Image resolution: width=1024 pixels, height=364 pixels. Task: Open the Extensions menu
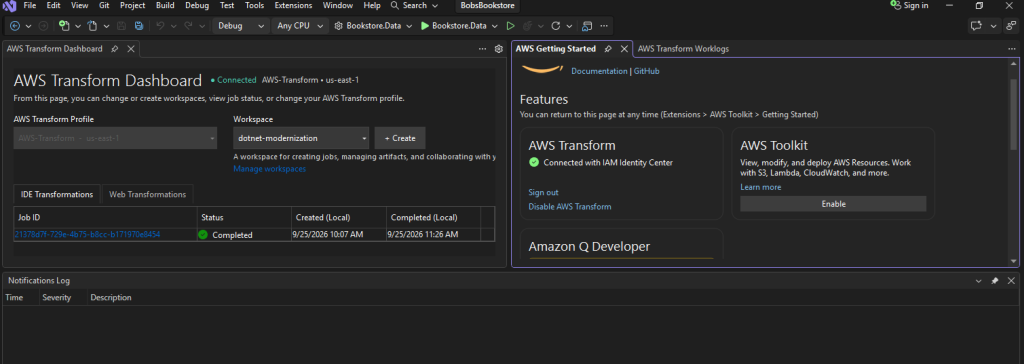tap(293, 5)
